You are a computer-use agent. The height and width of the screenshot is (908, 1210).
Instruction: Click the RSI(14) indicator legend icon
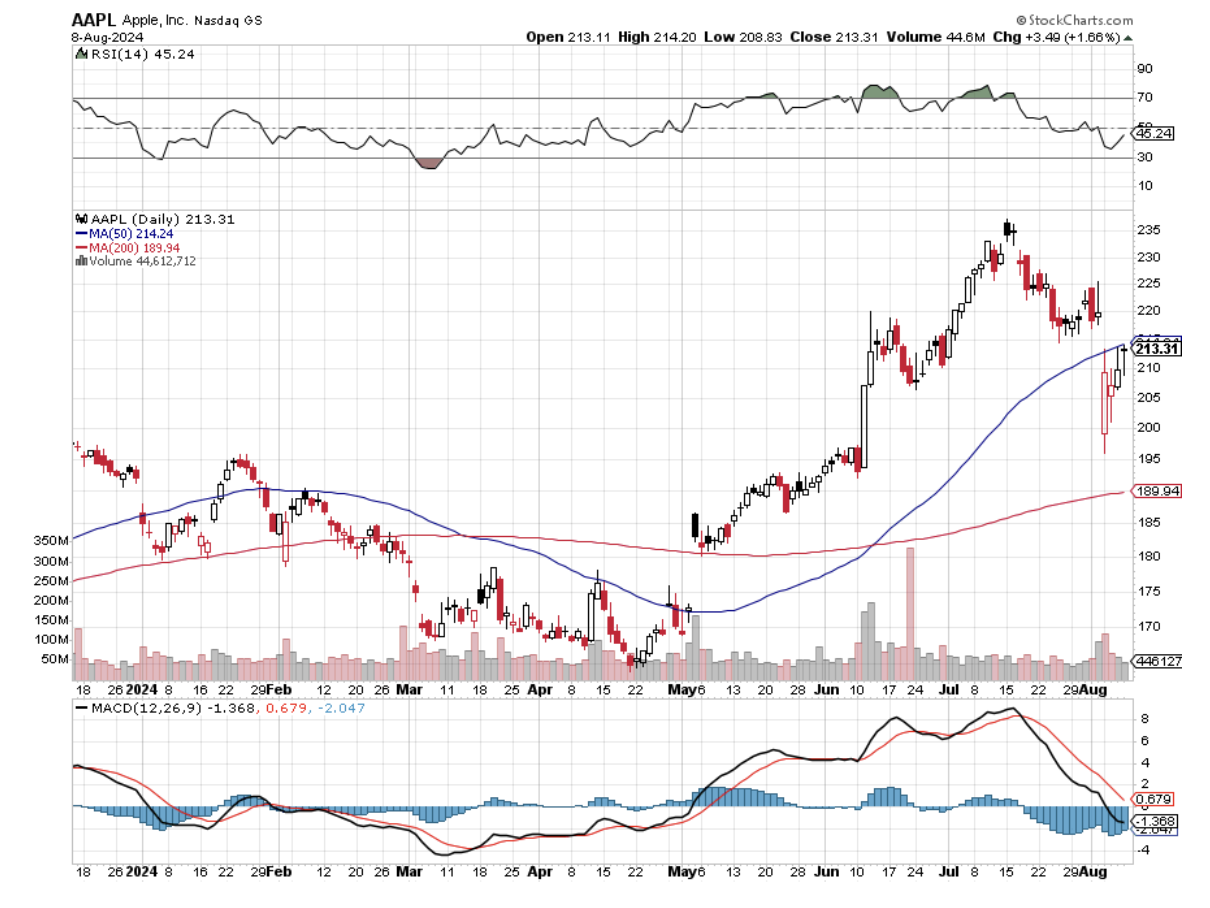(81, 54)
